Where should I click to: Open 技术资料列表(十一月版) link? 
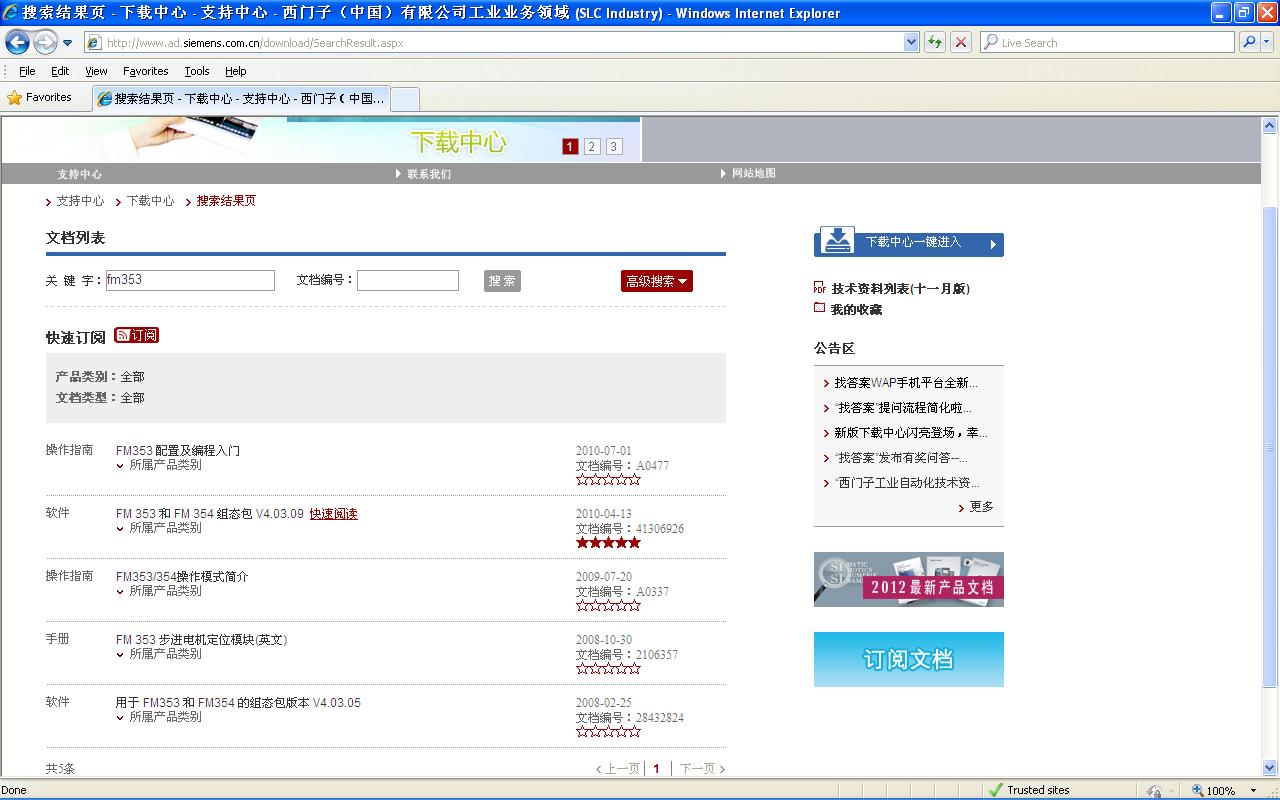coord(901,289)
